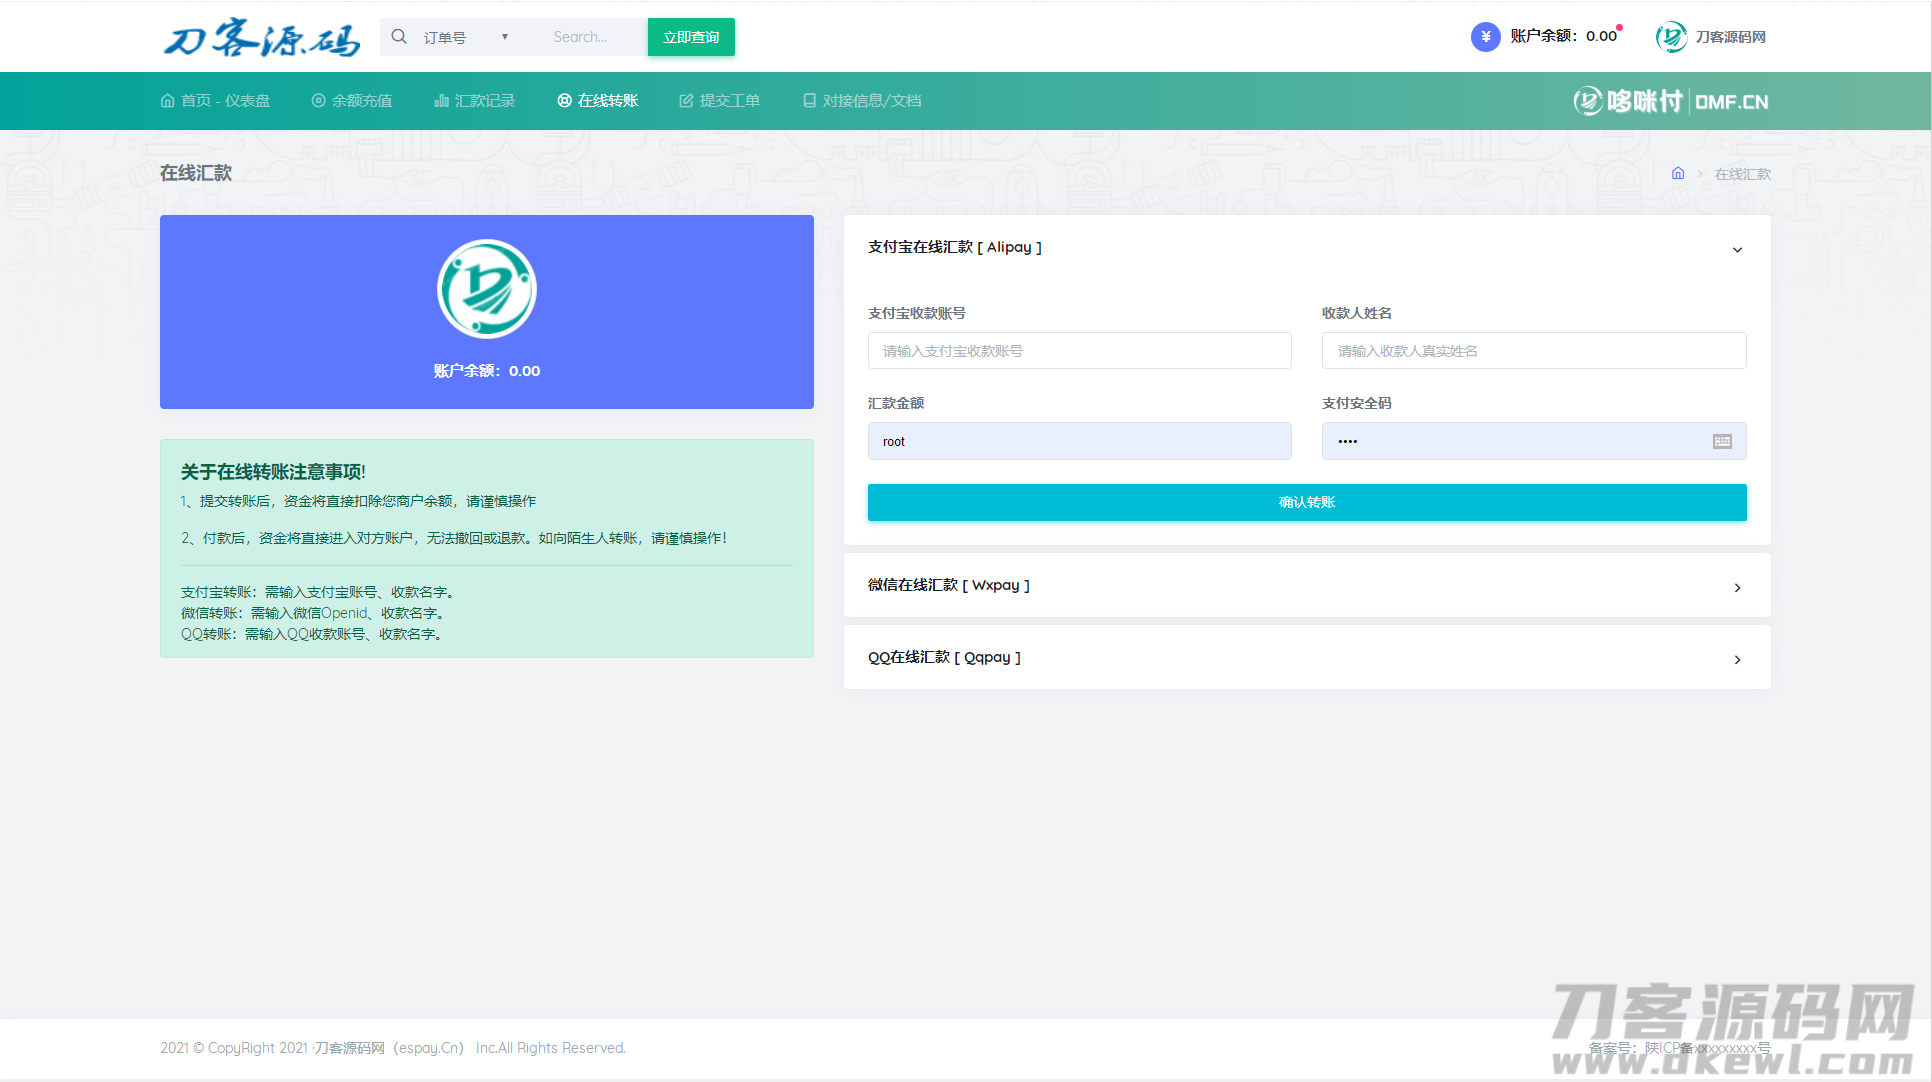Screen dimensions: 1932x1082
Task: Click the 支付宝收款账号 input field
Action: click(x=1079, y=351)
